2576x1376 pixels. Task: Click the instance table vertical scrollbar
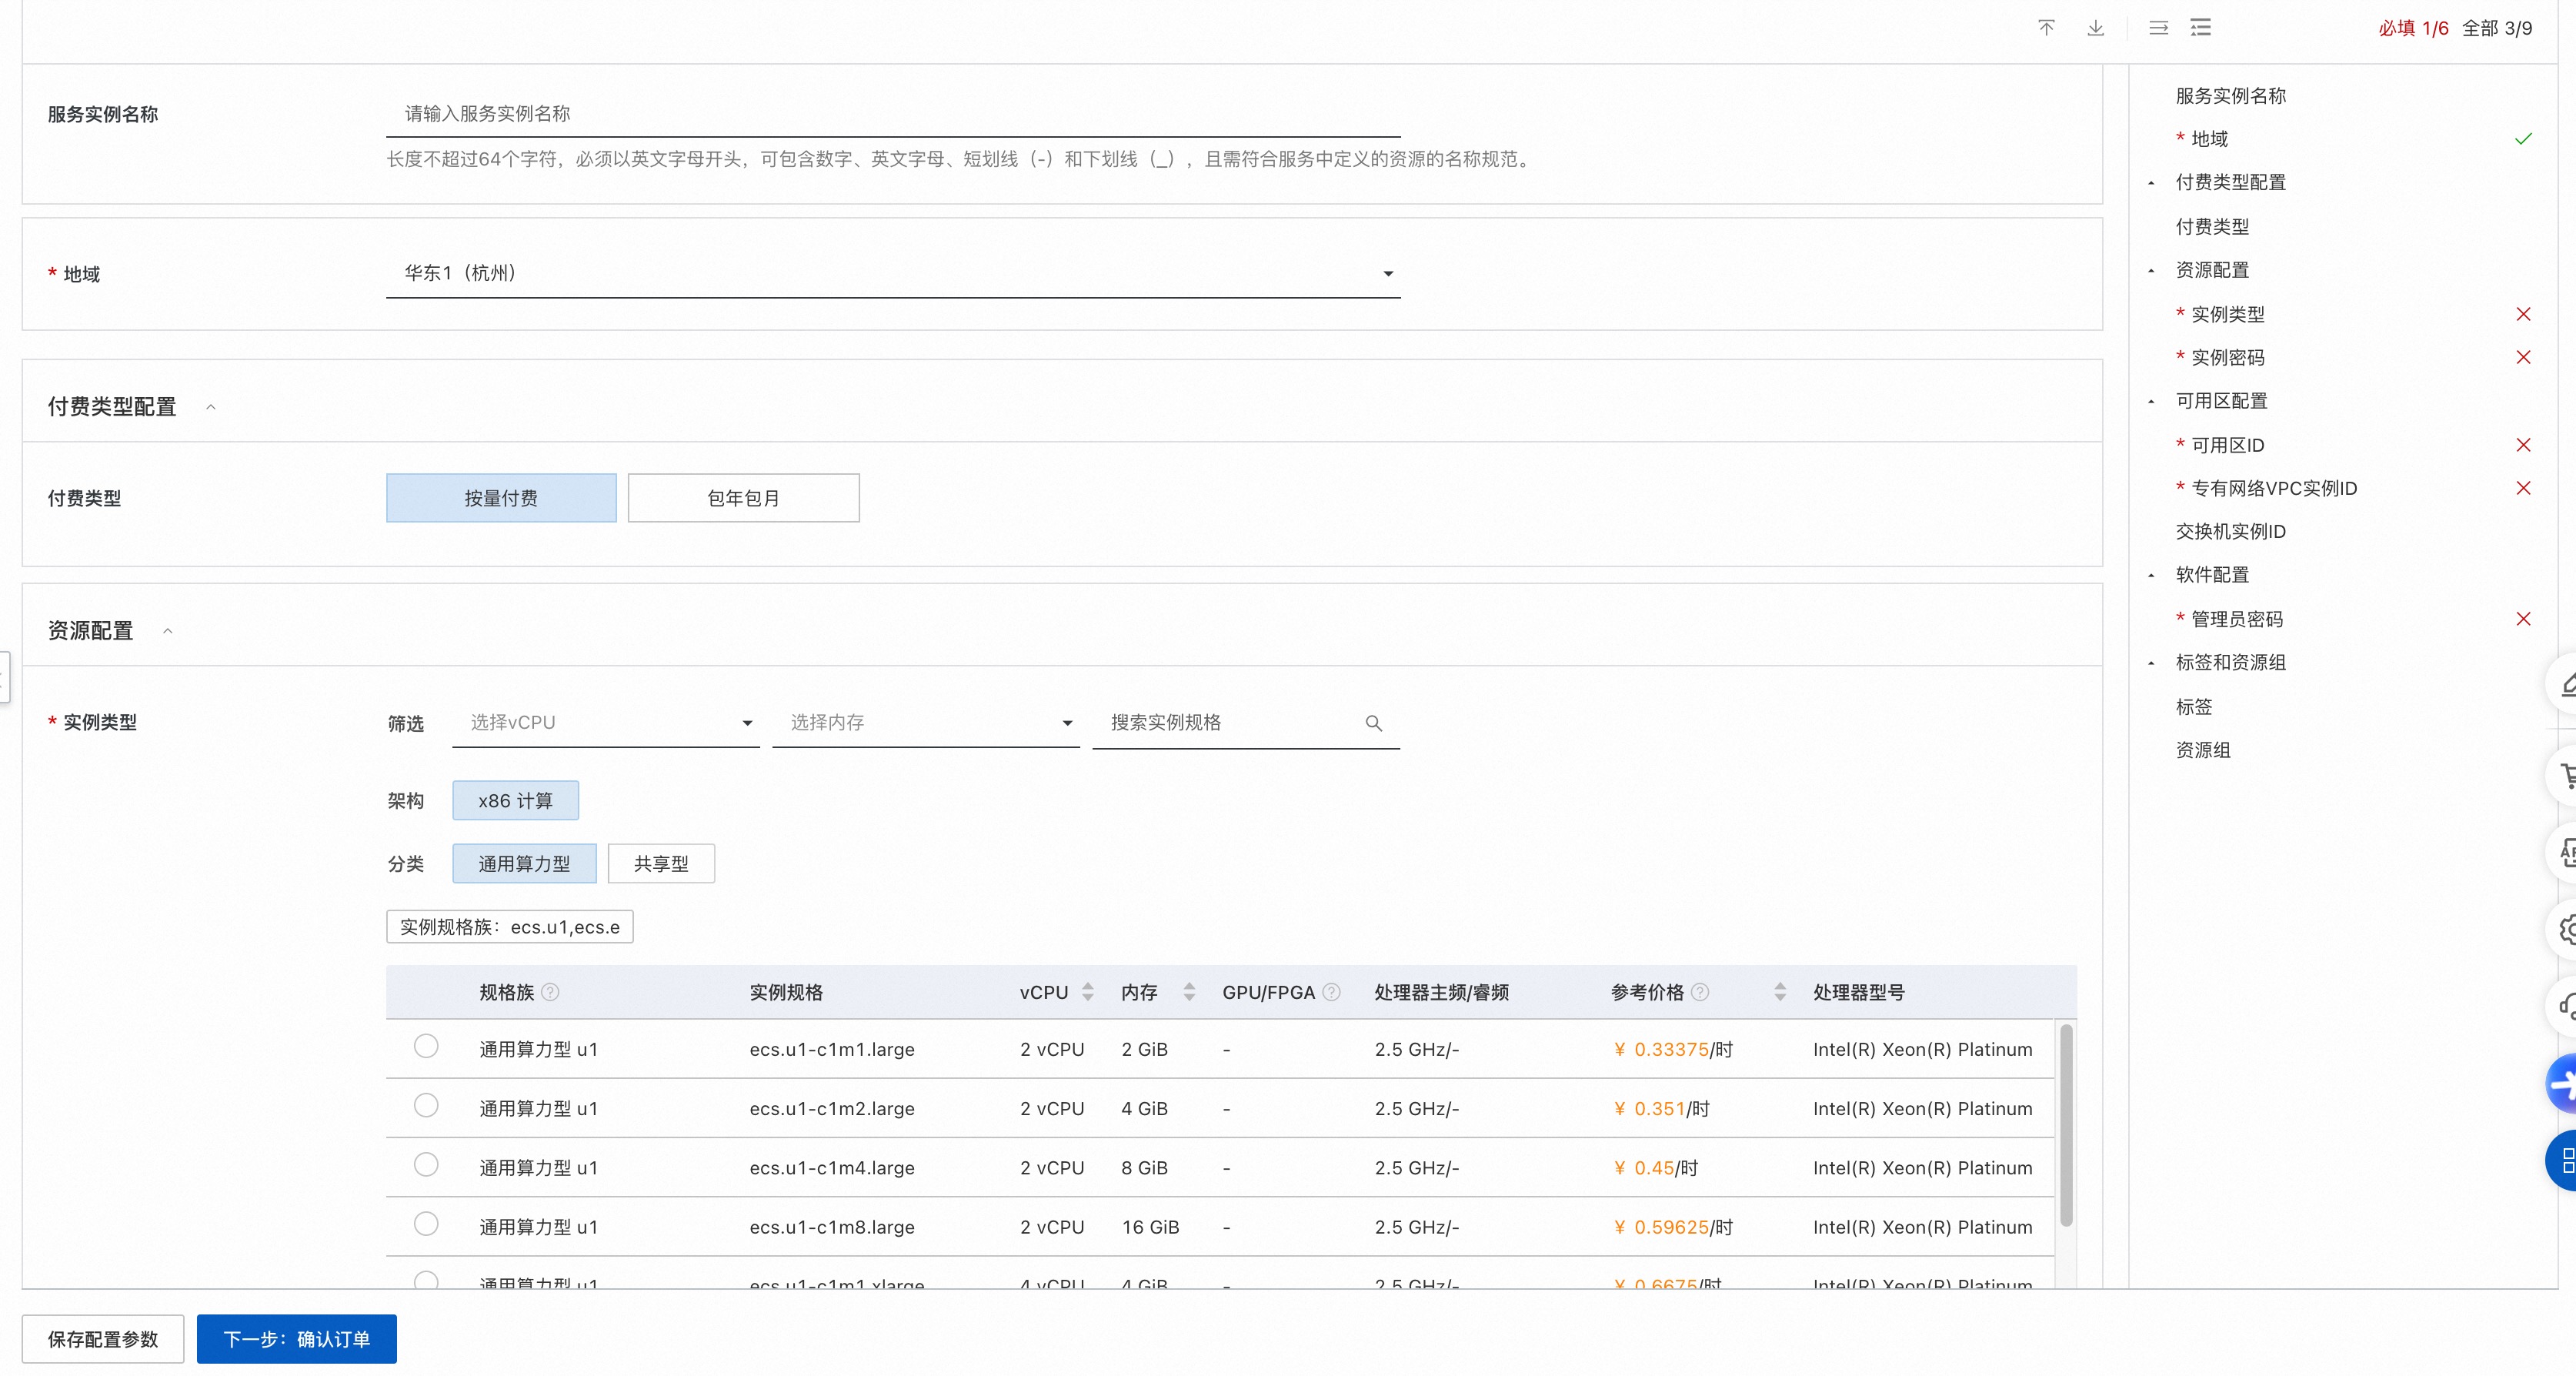[x=2066, y=1125]
